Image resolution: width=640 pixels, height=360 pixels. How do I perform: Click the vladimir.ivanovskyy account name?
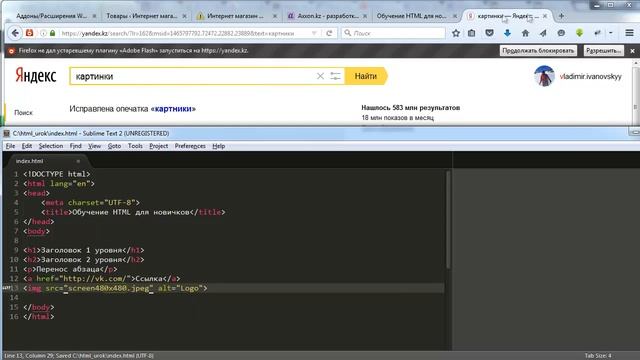(x=591, y=76)
